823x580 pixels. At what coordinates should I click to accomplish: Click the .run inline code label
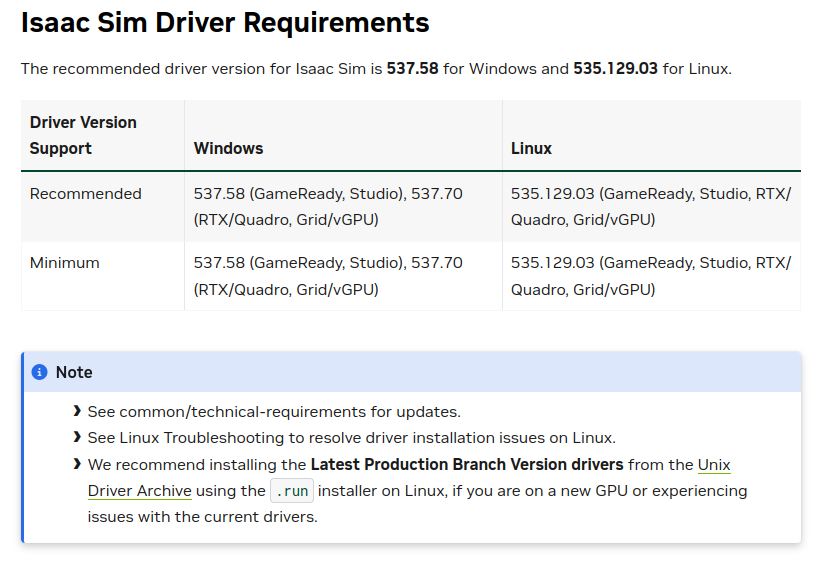pos(292,491)
